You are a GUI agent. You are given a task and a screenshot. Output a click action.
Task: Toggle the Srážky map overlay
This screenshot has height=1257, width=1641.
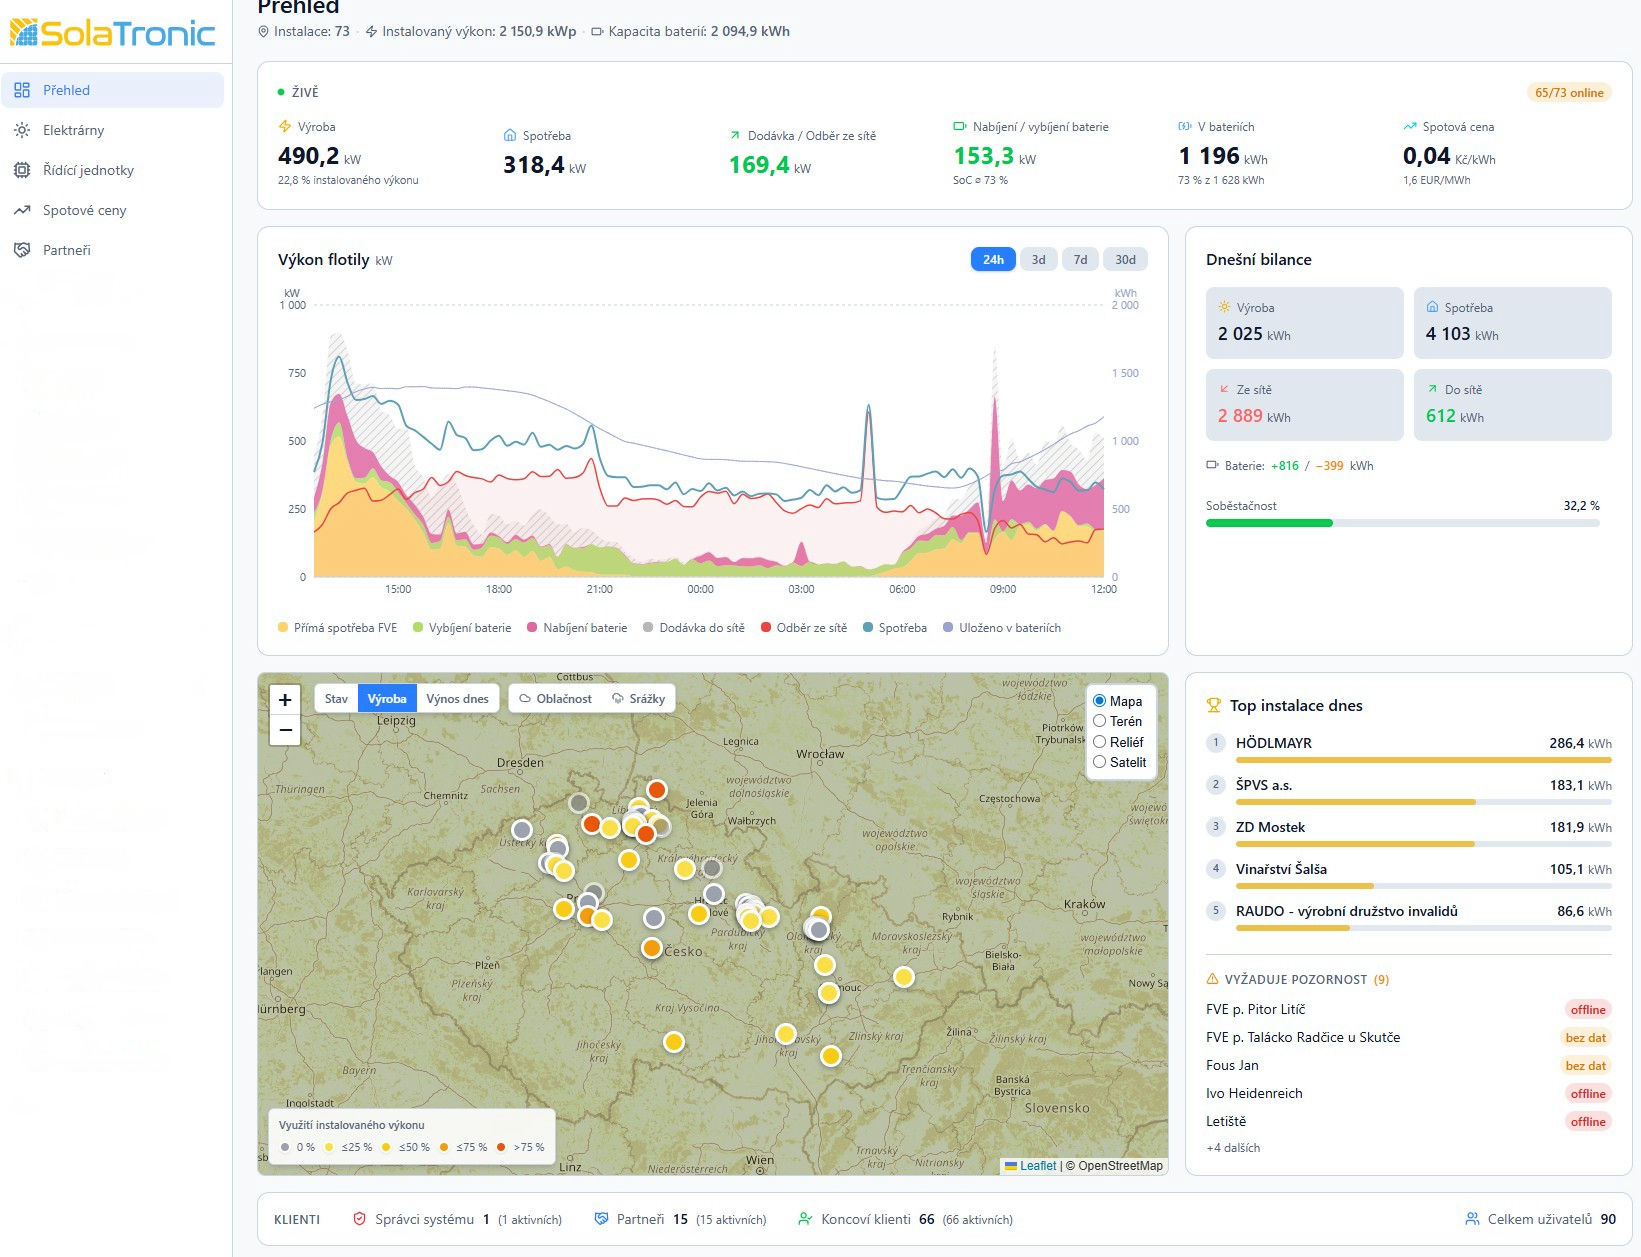[x=639, y=699]
